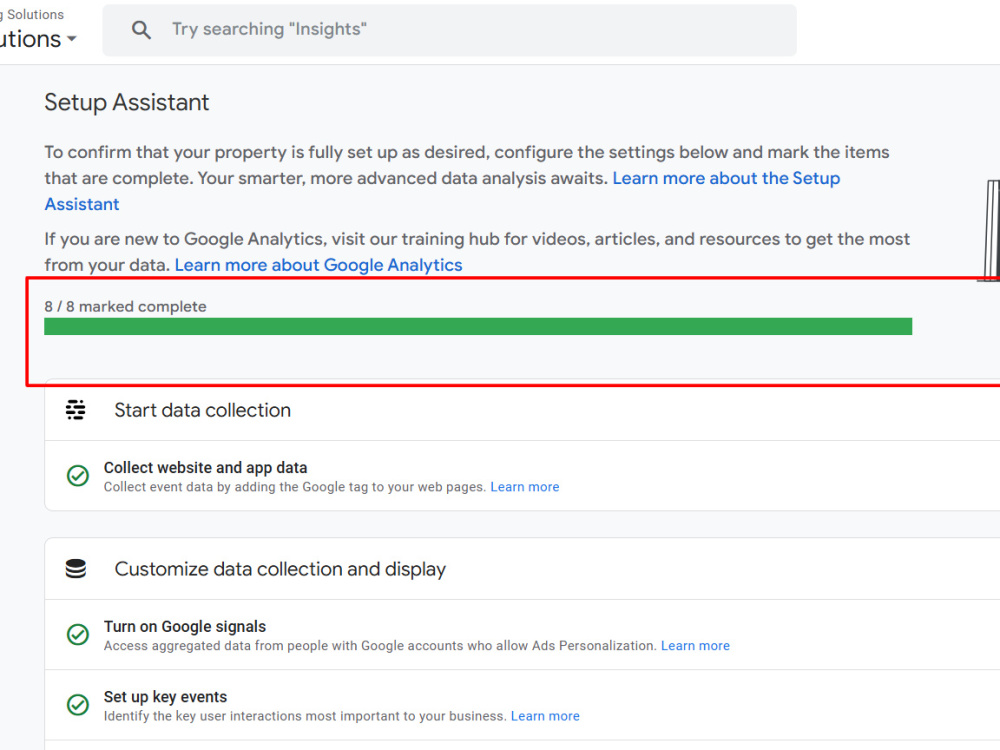Open "Learn more about Google Analytics" link
Viewport: 1000px width, 750px height.
click(318, 265)
